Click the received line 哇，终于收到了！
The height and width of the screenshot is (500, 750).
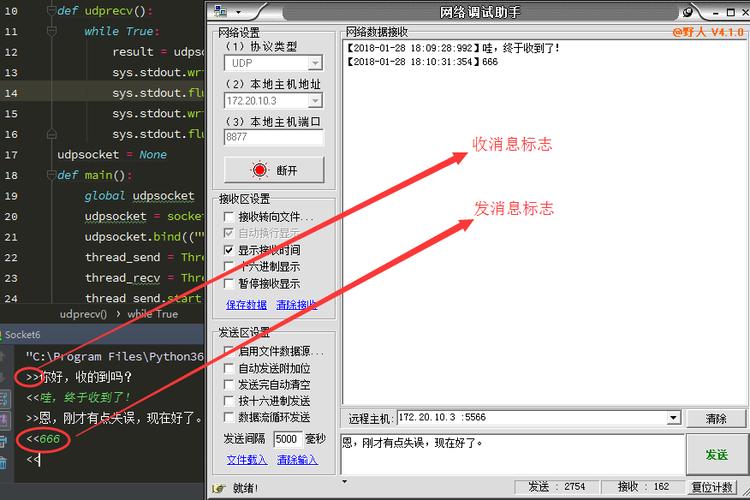point(452,48)
